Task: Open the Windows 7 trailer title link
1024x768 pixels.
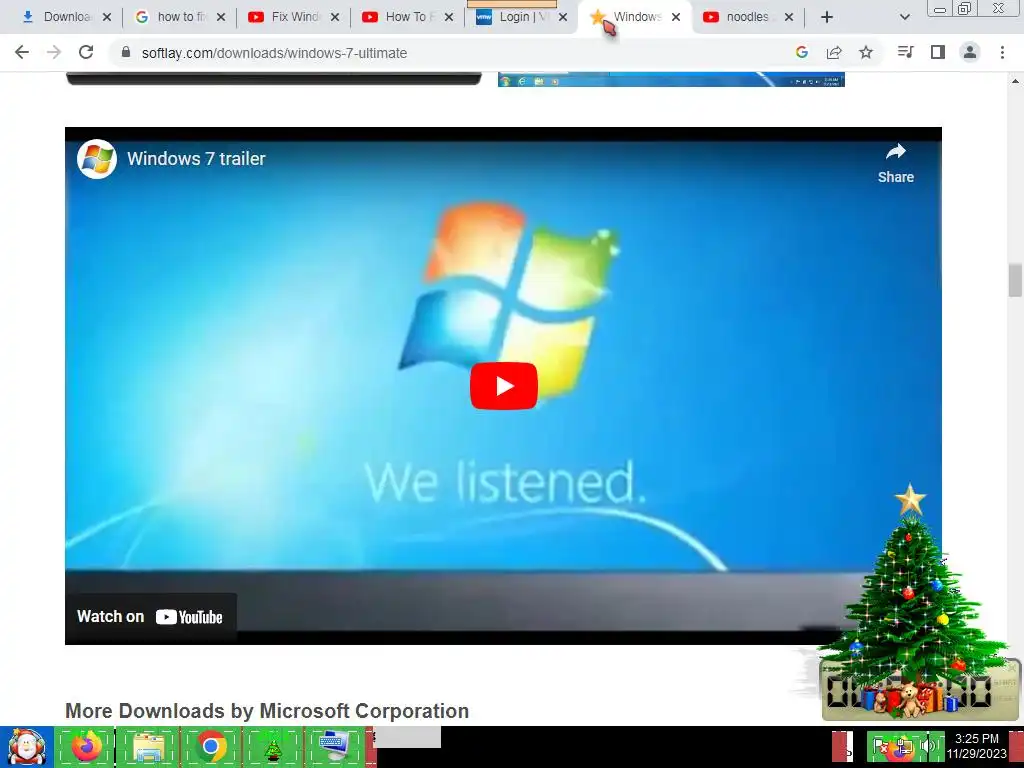Action: pyautogui.click(x=196, y=159)
